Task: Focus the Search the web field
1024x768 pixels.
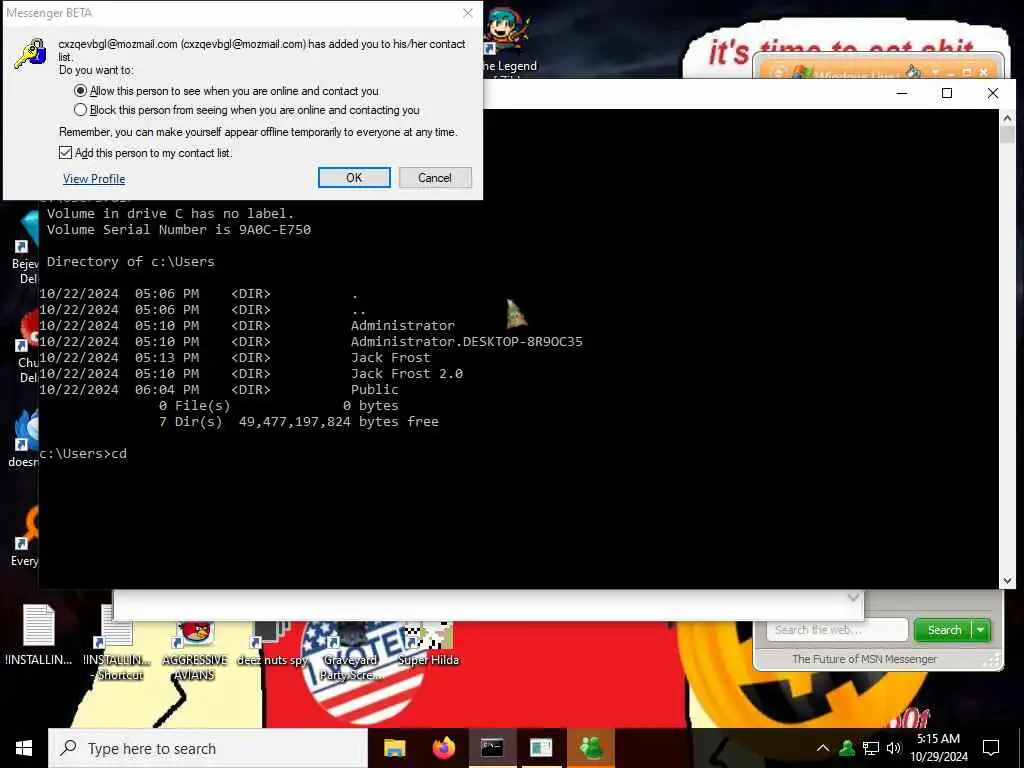Action: [837, 630]
